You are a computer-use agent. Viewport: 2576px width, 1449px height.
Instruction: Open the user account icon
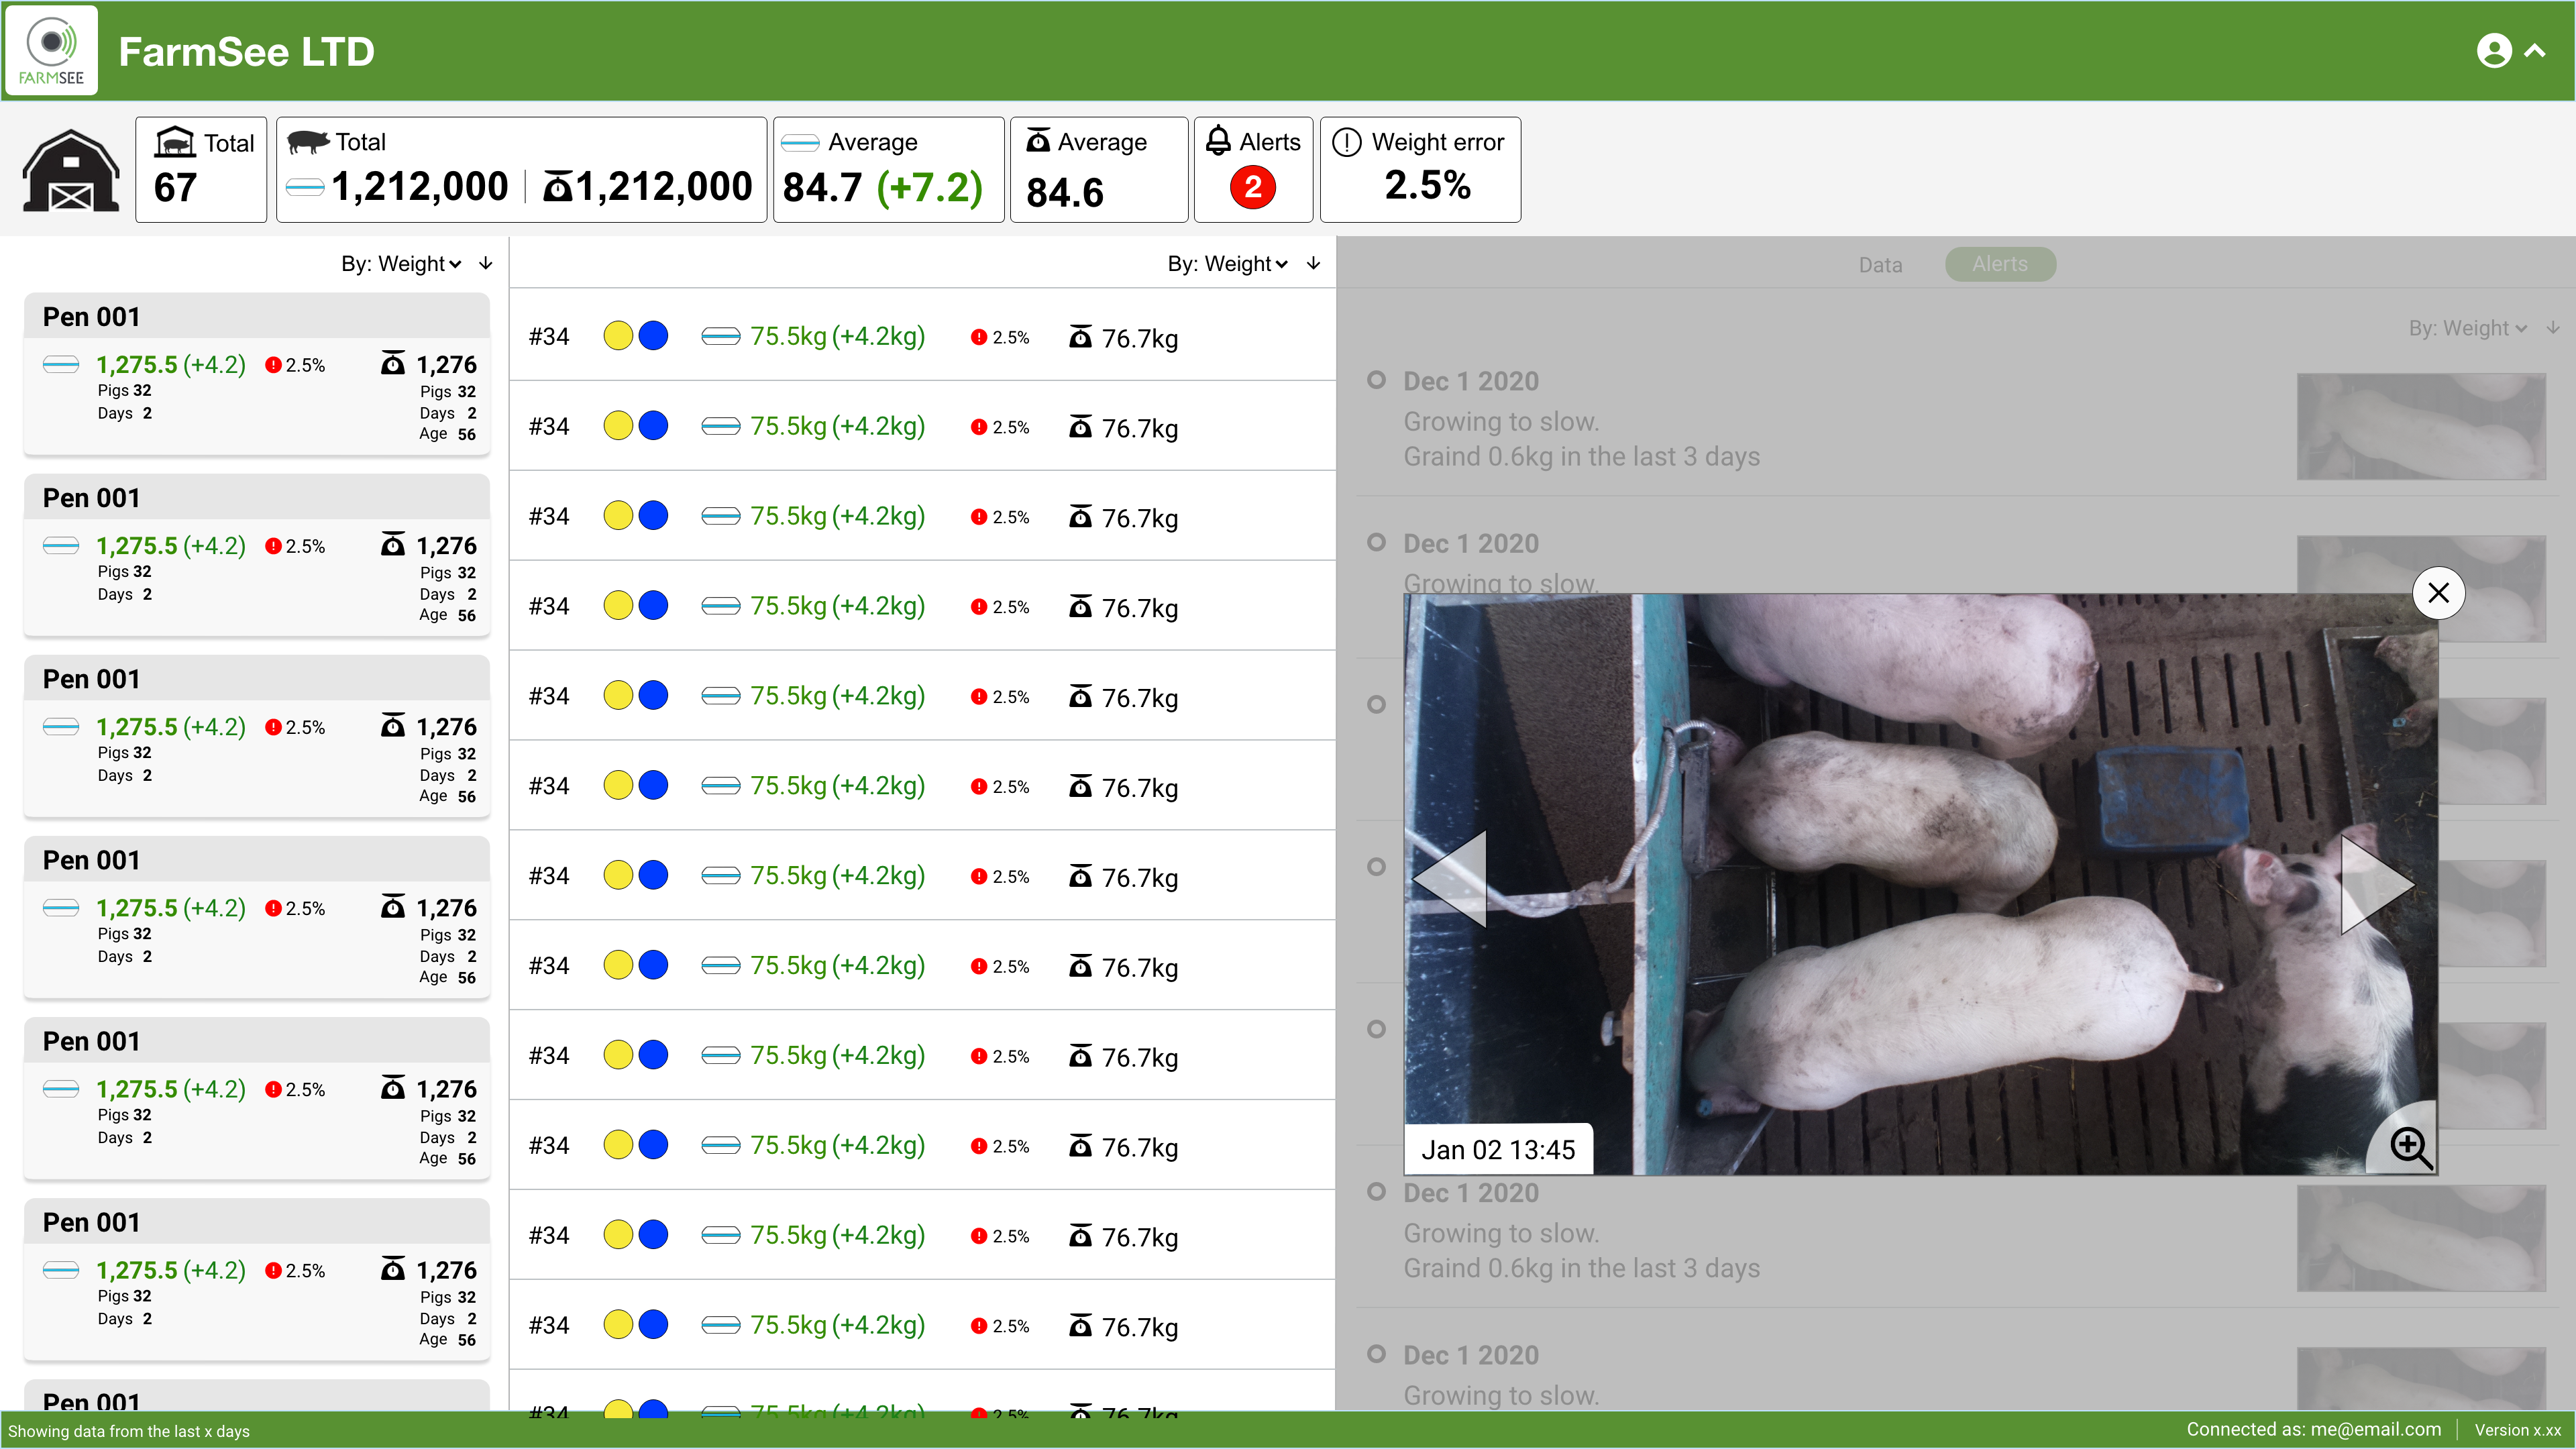point(2494,51)
